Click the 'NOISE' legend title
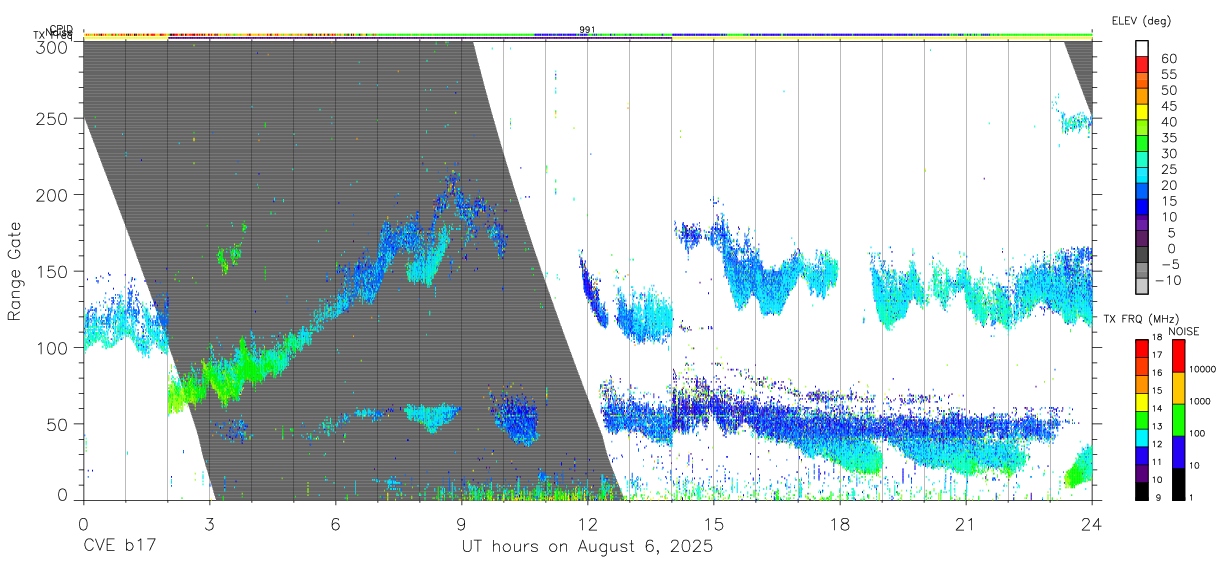Image resolution: width=1228 pixels, height=567 pixels. (1185, 331)
